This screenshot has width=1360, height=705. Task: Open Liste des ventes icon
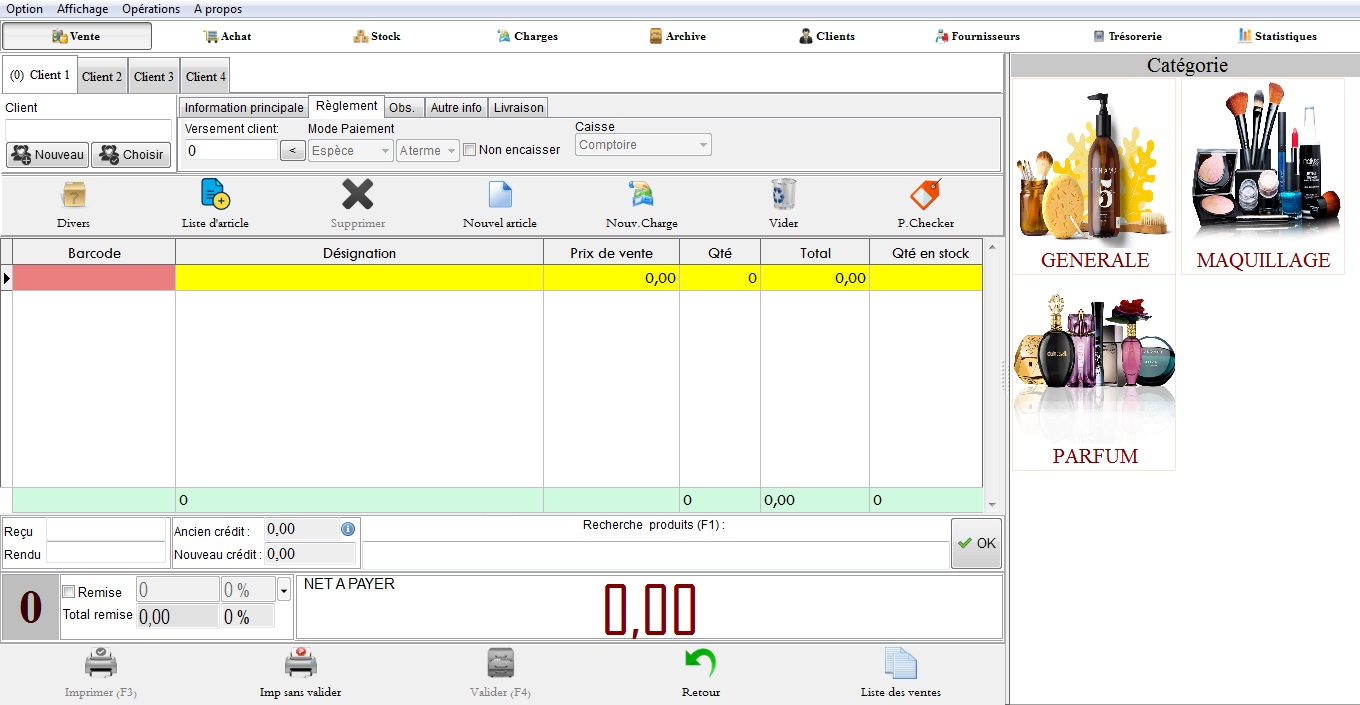point(900,663)
